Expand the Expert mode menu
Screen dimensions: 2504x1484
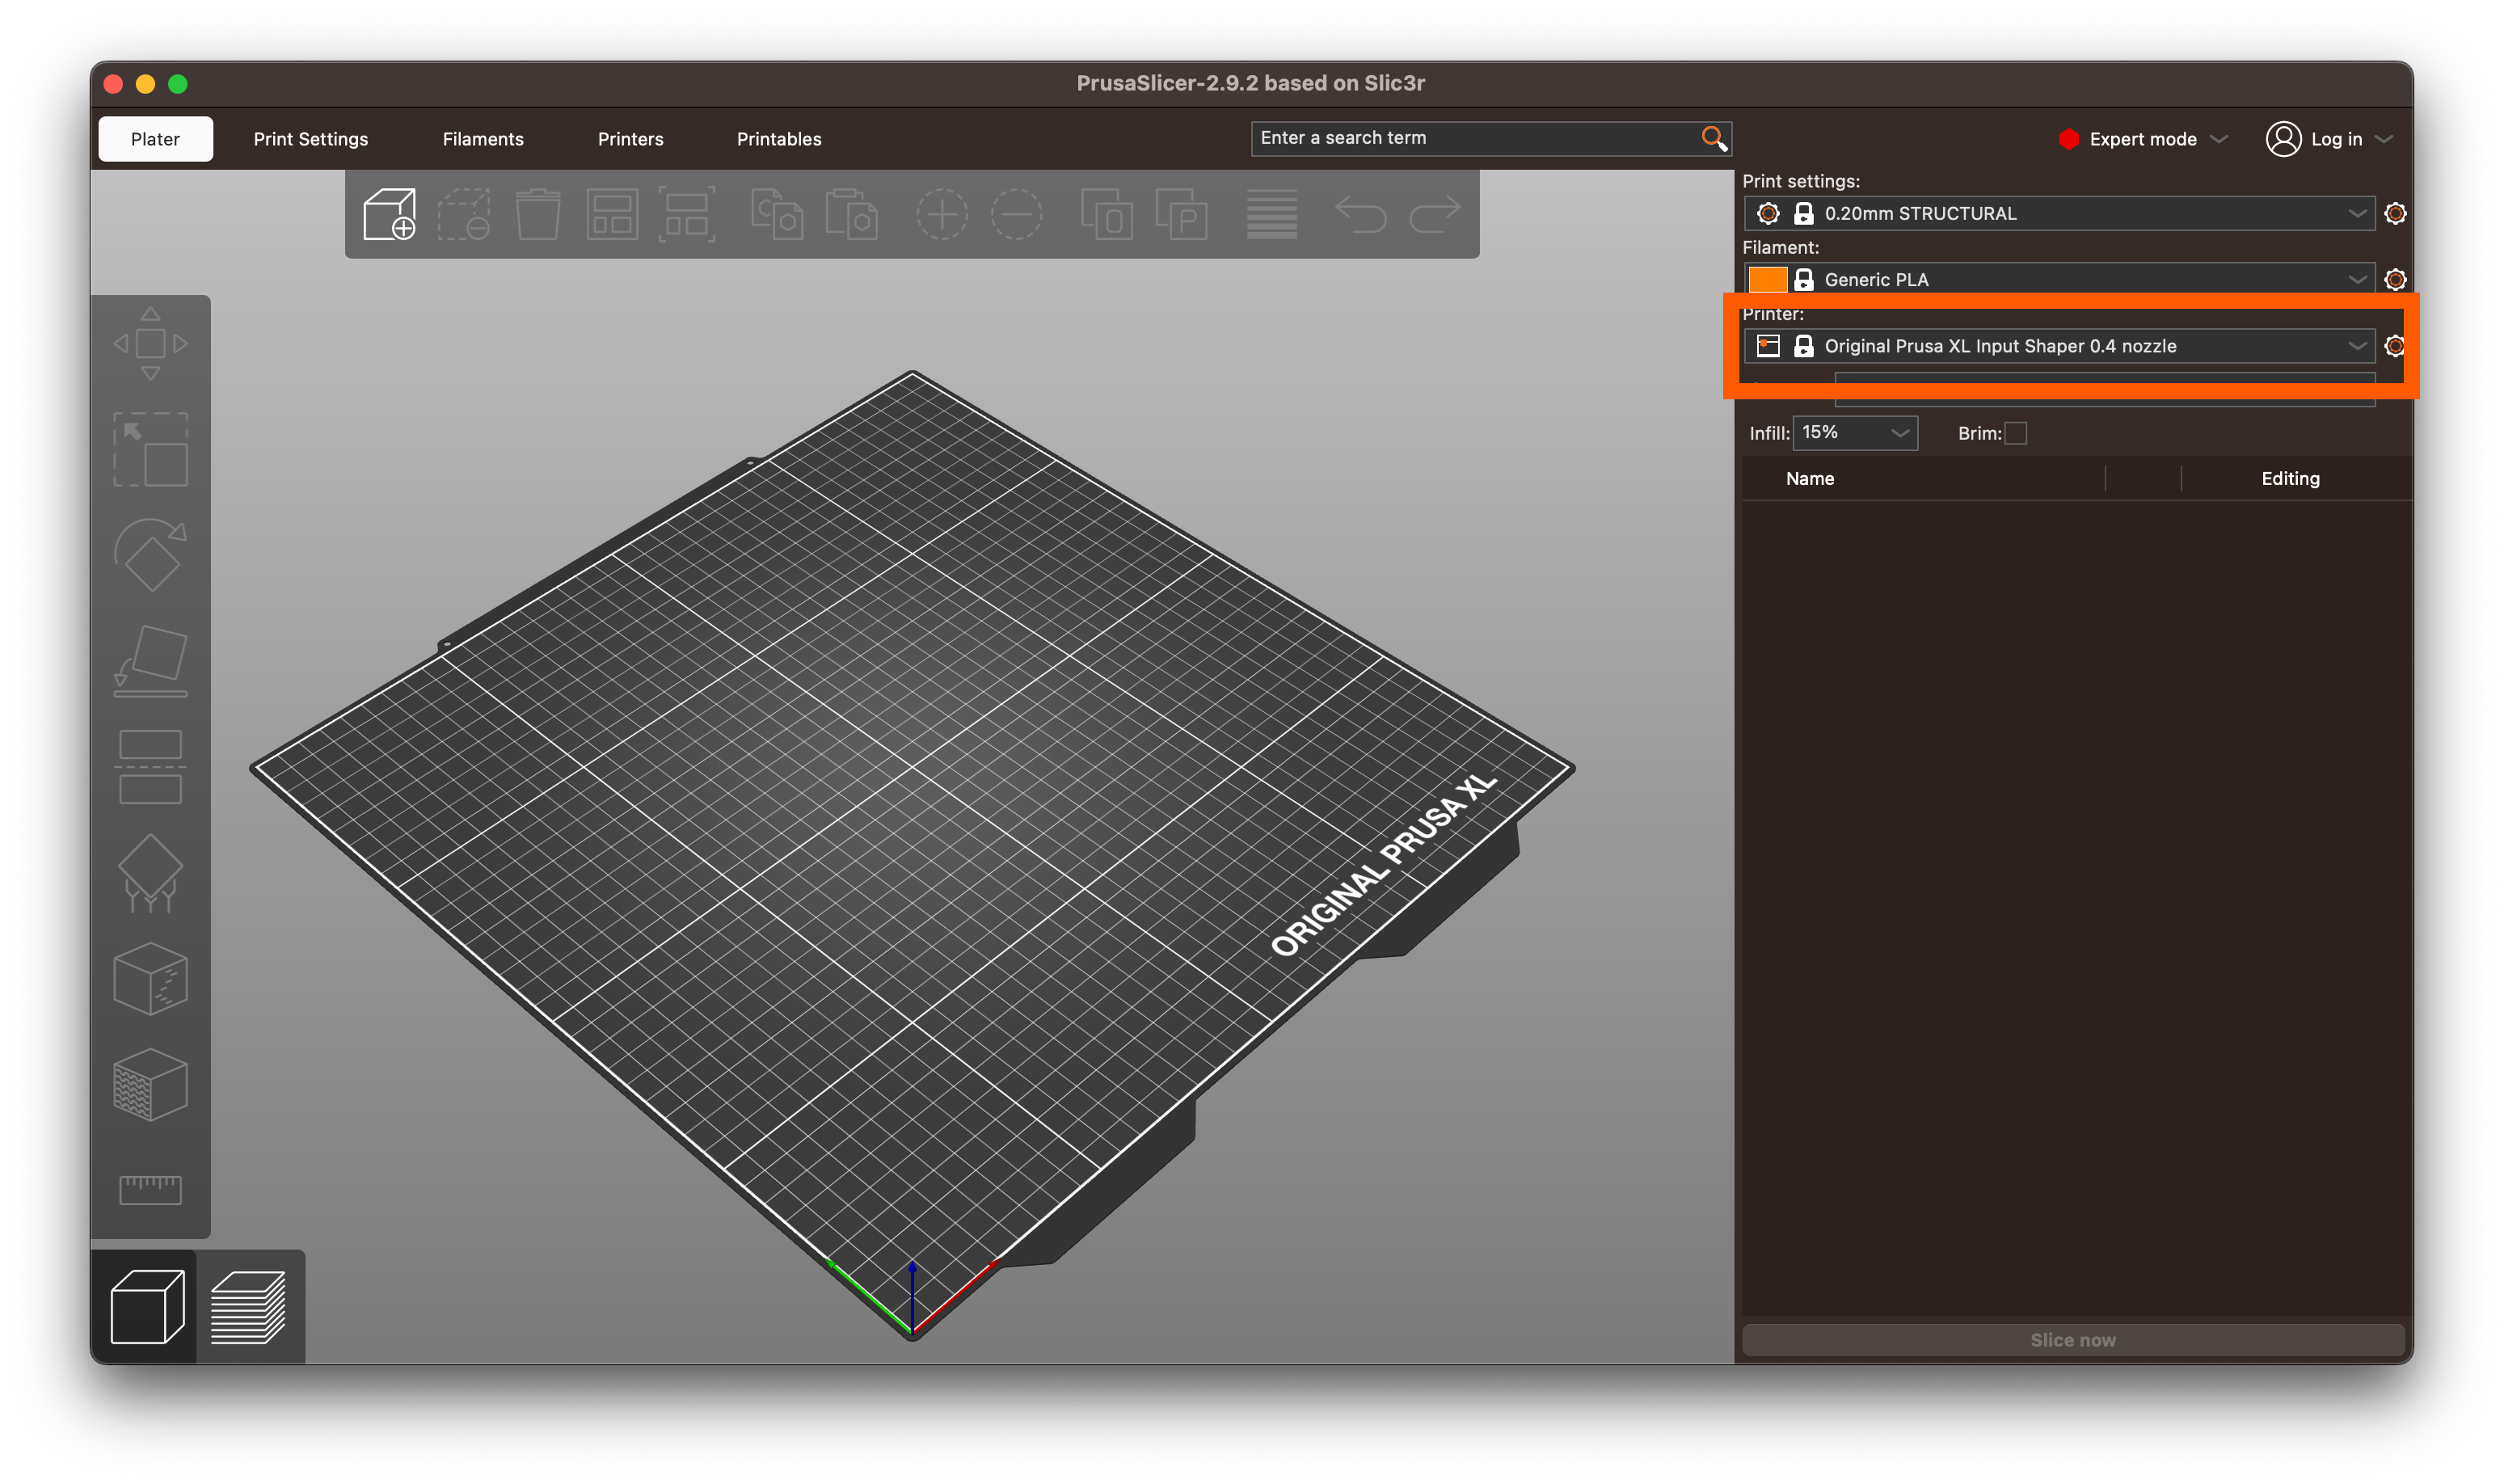pyautogui.click(x=2143, y=139)
